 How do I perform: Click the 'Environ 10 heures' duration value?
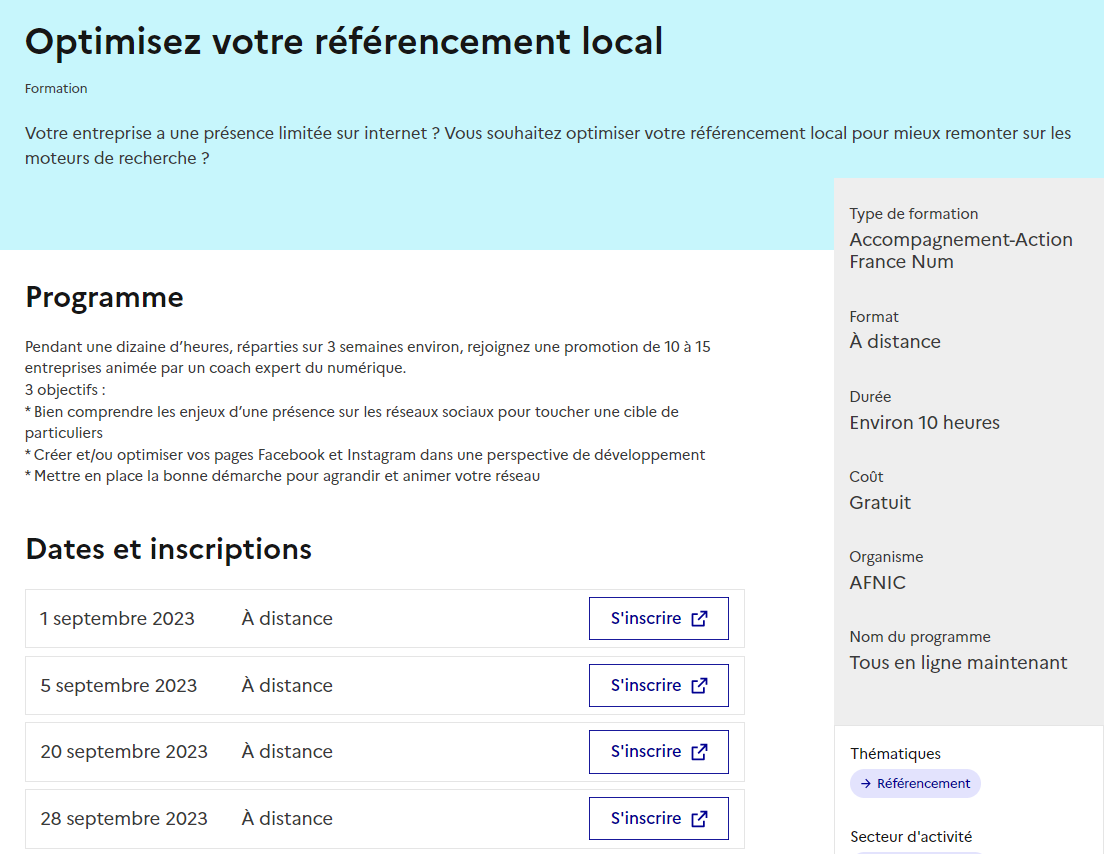(924, 423)
